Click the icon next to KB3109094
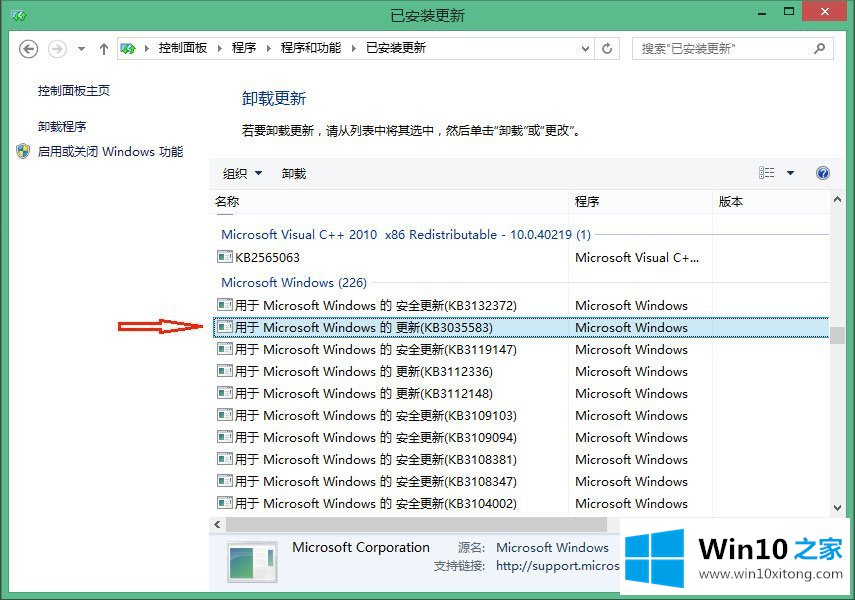855x600 pixels. tap(225, 436)
